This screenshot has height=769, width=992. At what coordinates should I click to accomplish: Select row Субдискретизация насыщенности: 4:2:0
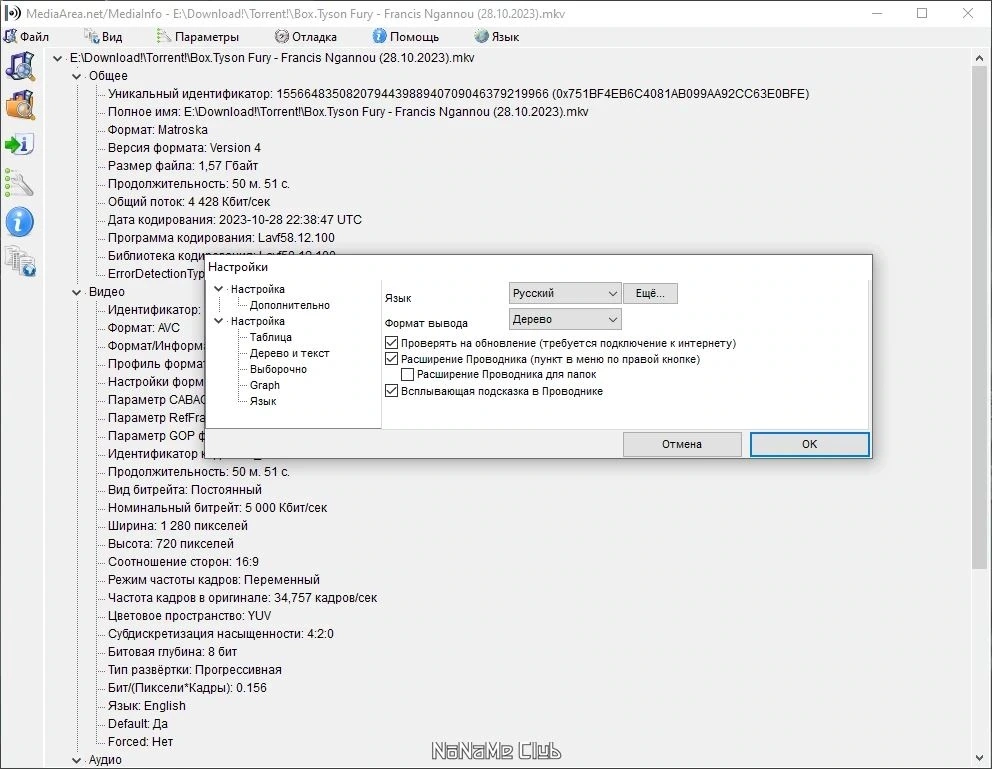[x=221, y=634]
